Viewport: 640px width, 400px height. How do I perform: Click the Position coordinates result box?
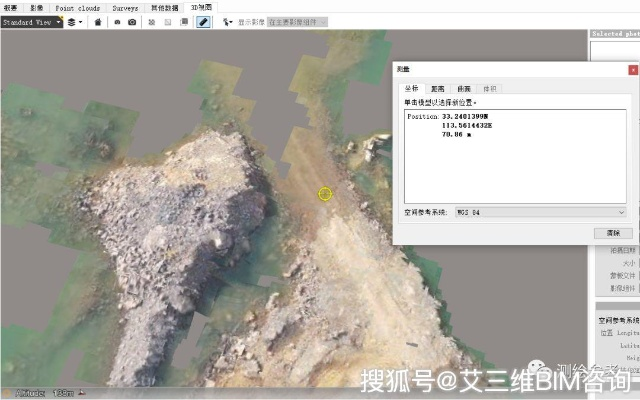515,156
